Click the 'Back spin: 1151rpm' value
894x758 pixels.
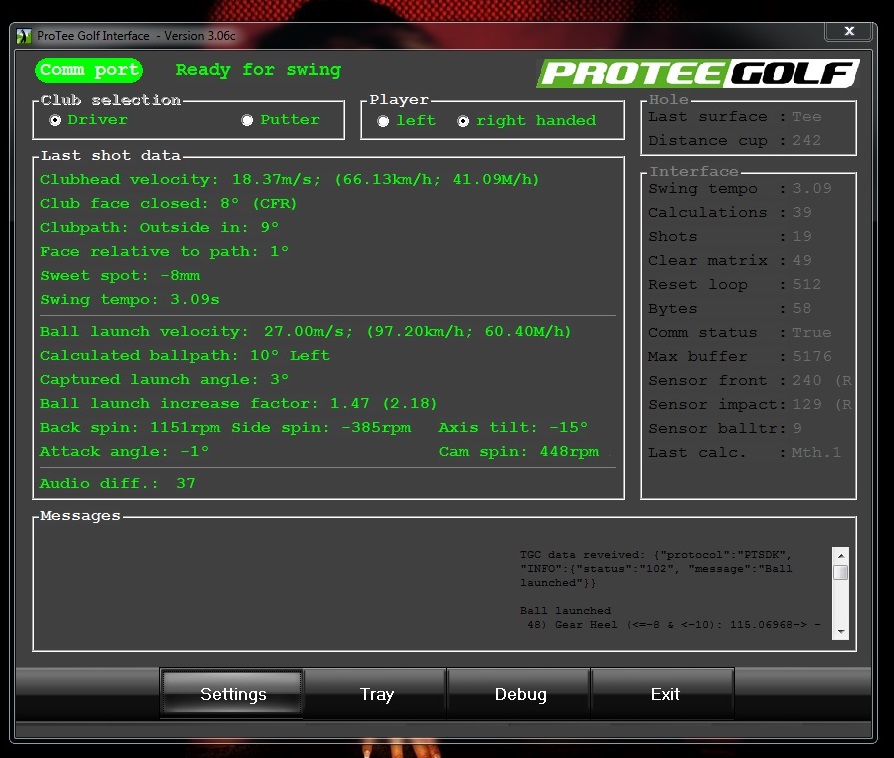click(129, 427)
